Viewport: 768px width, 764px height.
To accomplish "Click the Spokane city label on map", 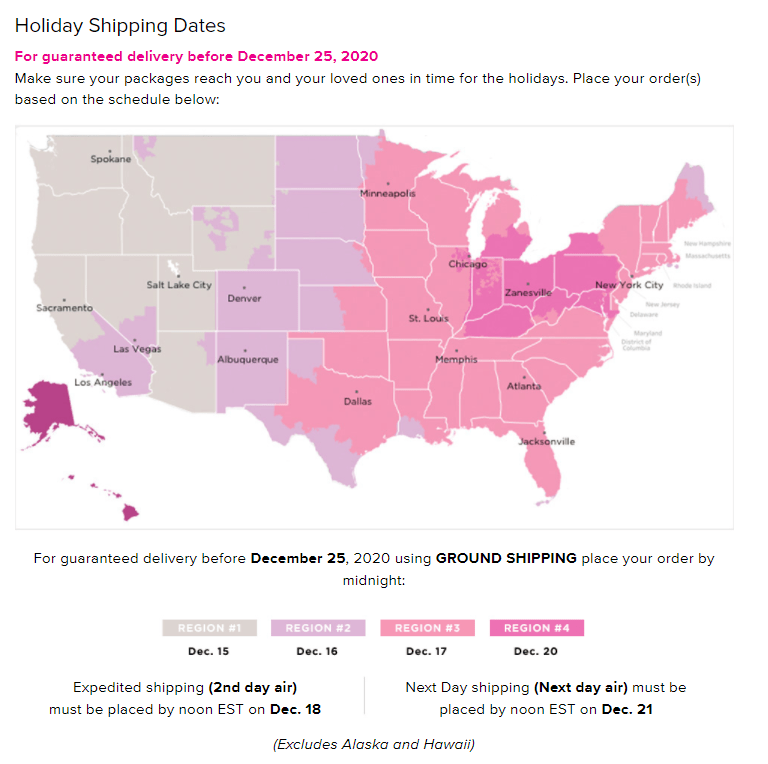I will click(110, 159).
